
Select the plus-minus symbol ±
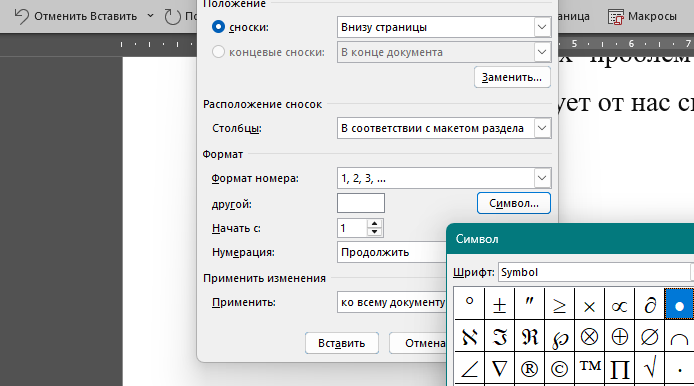(499, 303)
